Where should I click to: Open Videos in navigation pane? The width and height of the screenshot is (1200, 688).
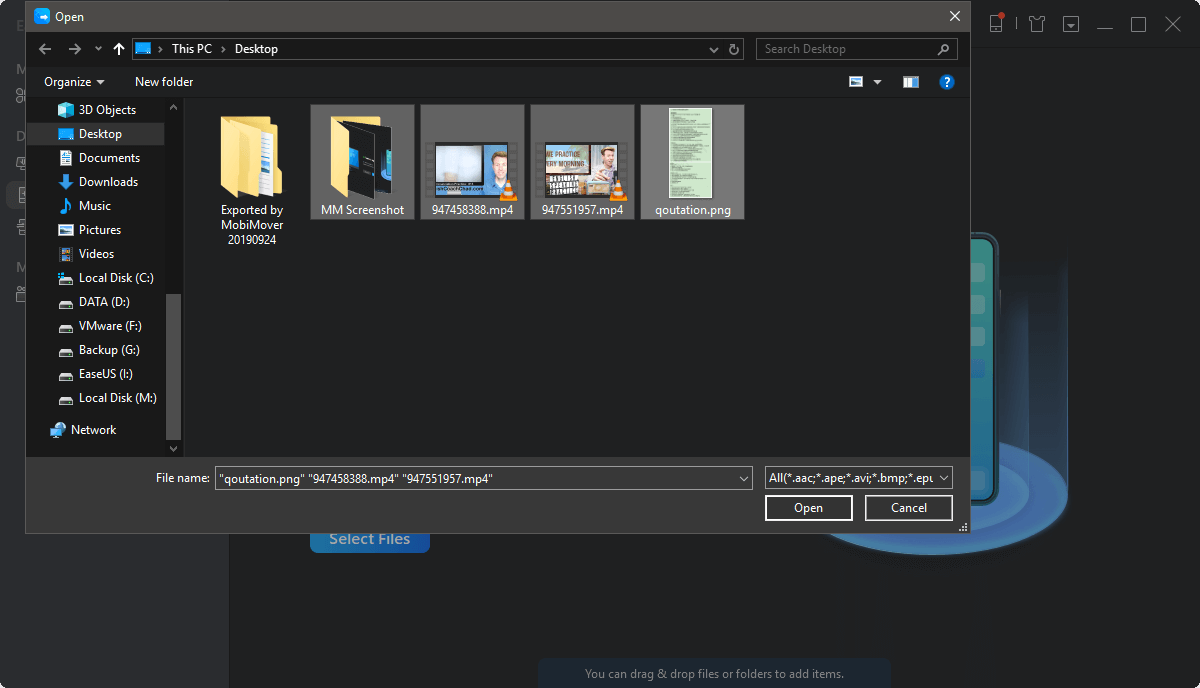(85, 254)
